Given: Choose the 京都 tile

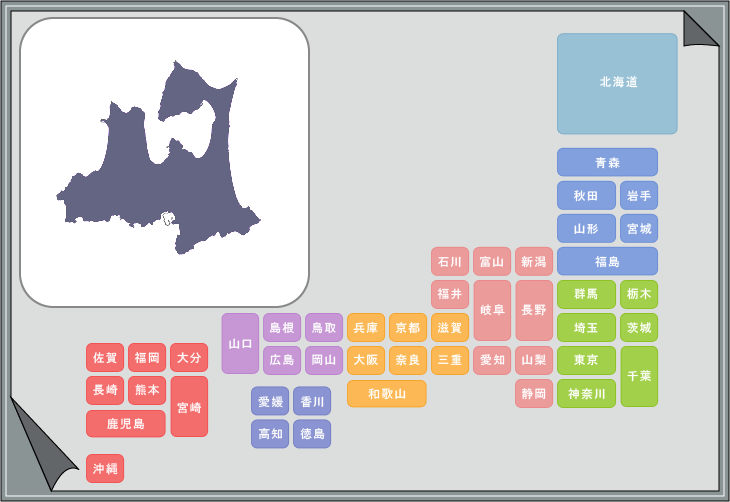Looking at the screenshot, I should [x=408, y=327].
